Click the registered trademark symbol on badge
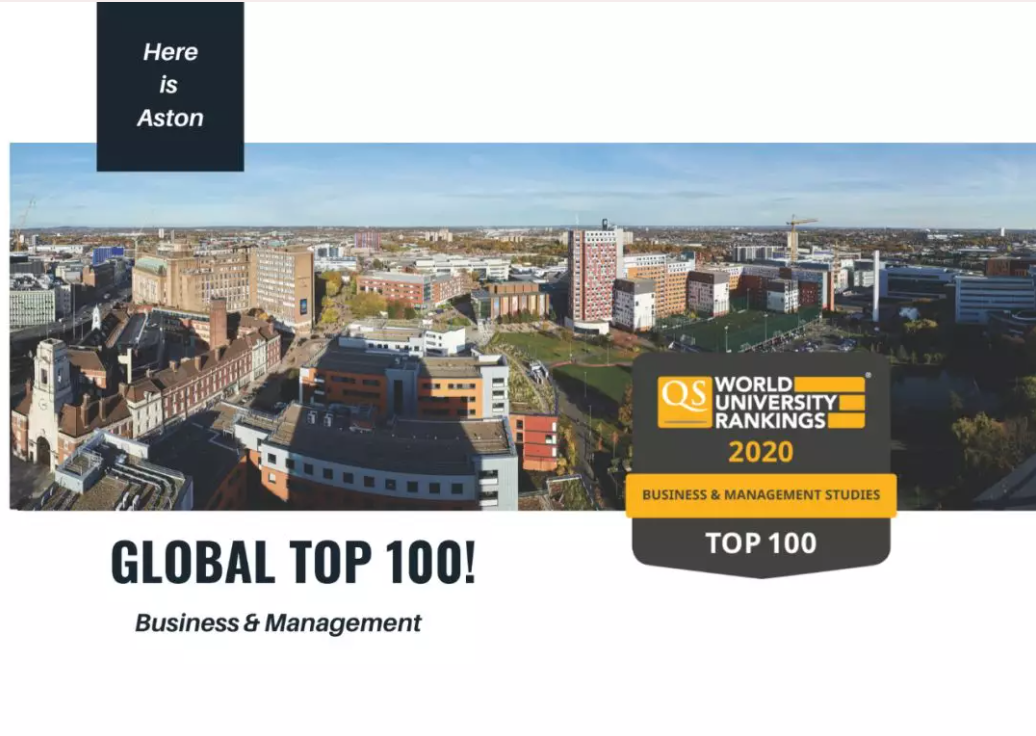 tap(867, 377)
